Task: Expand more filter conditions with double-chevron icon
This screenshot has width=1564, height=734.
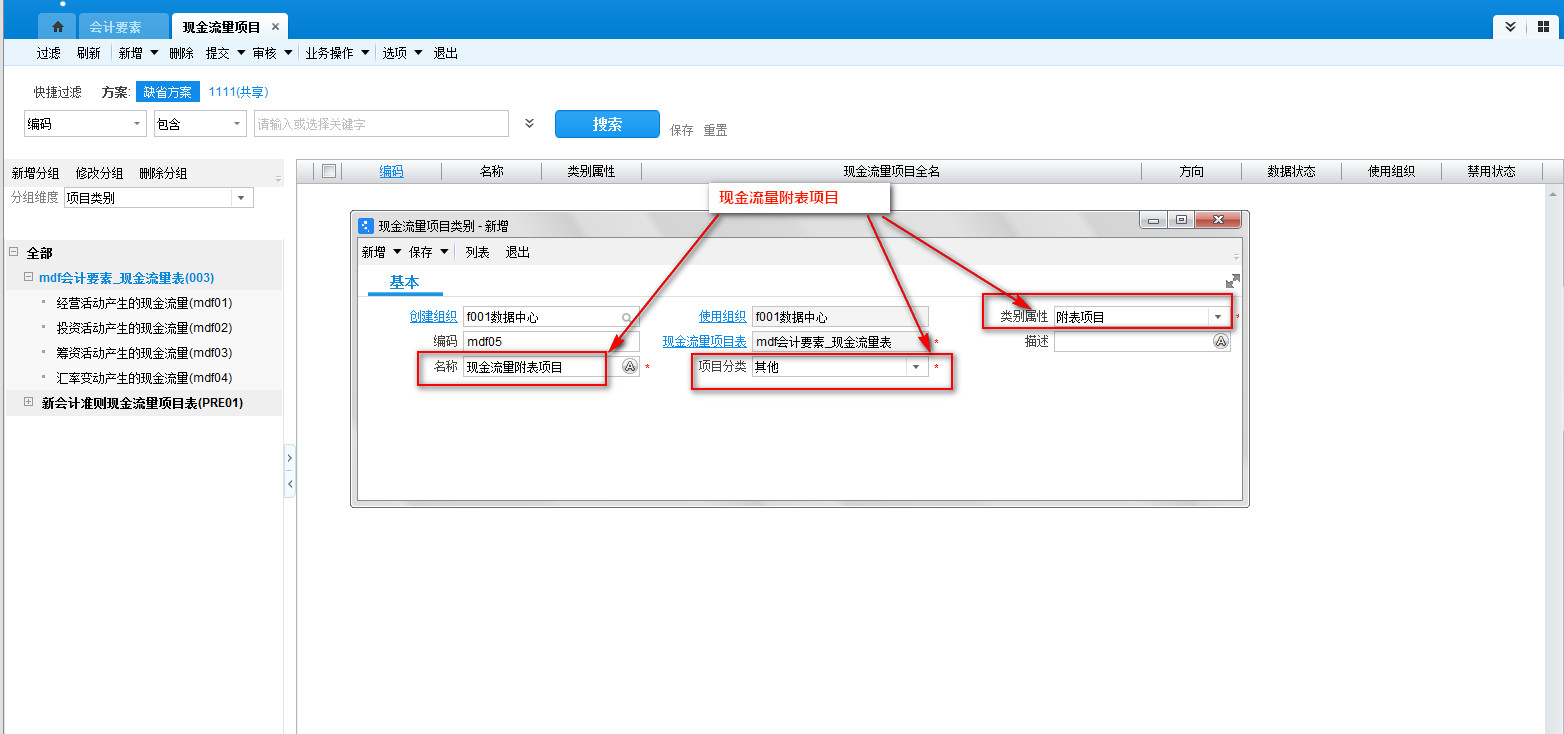Action: click(530, 124)
